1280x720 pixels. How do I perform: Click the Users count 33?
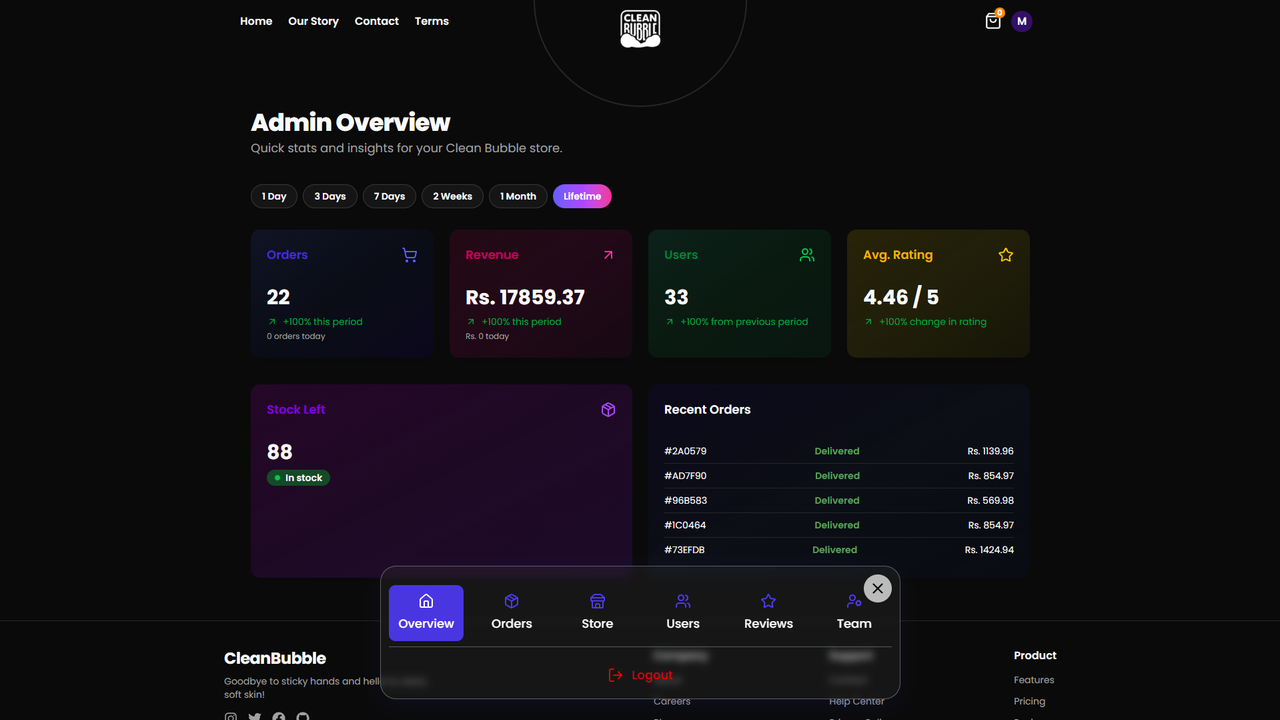coord(677,297)
